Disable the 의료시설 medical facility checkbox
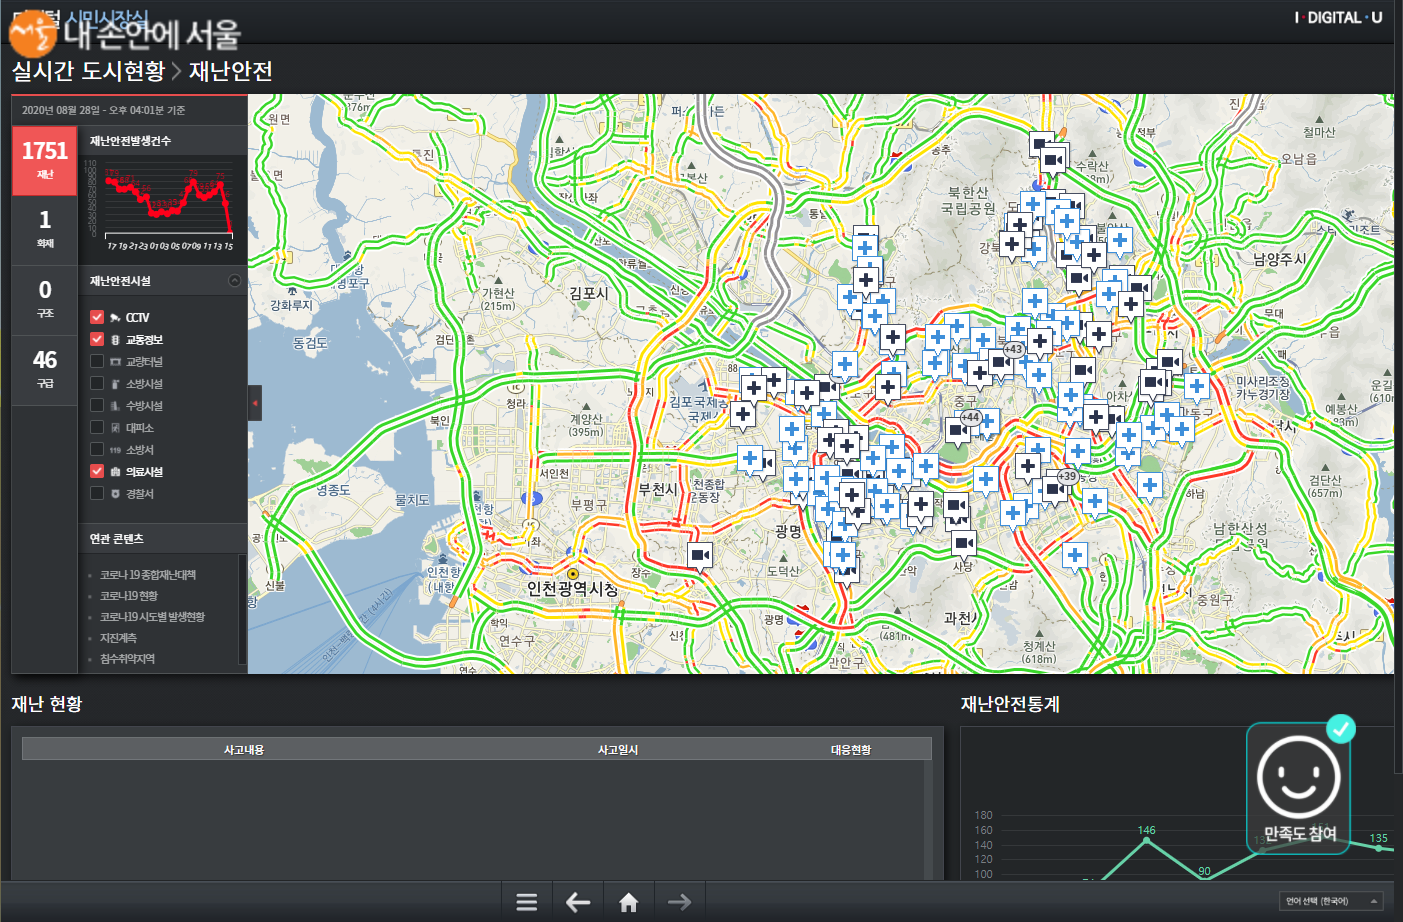Image resolution: width=1403 pixels, height=922 pixels. tap(97, 471)
